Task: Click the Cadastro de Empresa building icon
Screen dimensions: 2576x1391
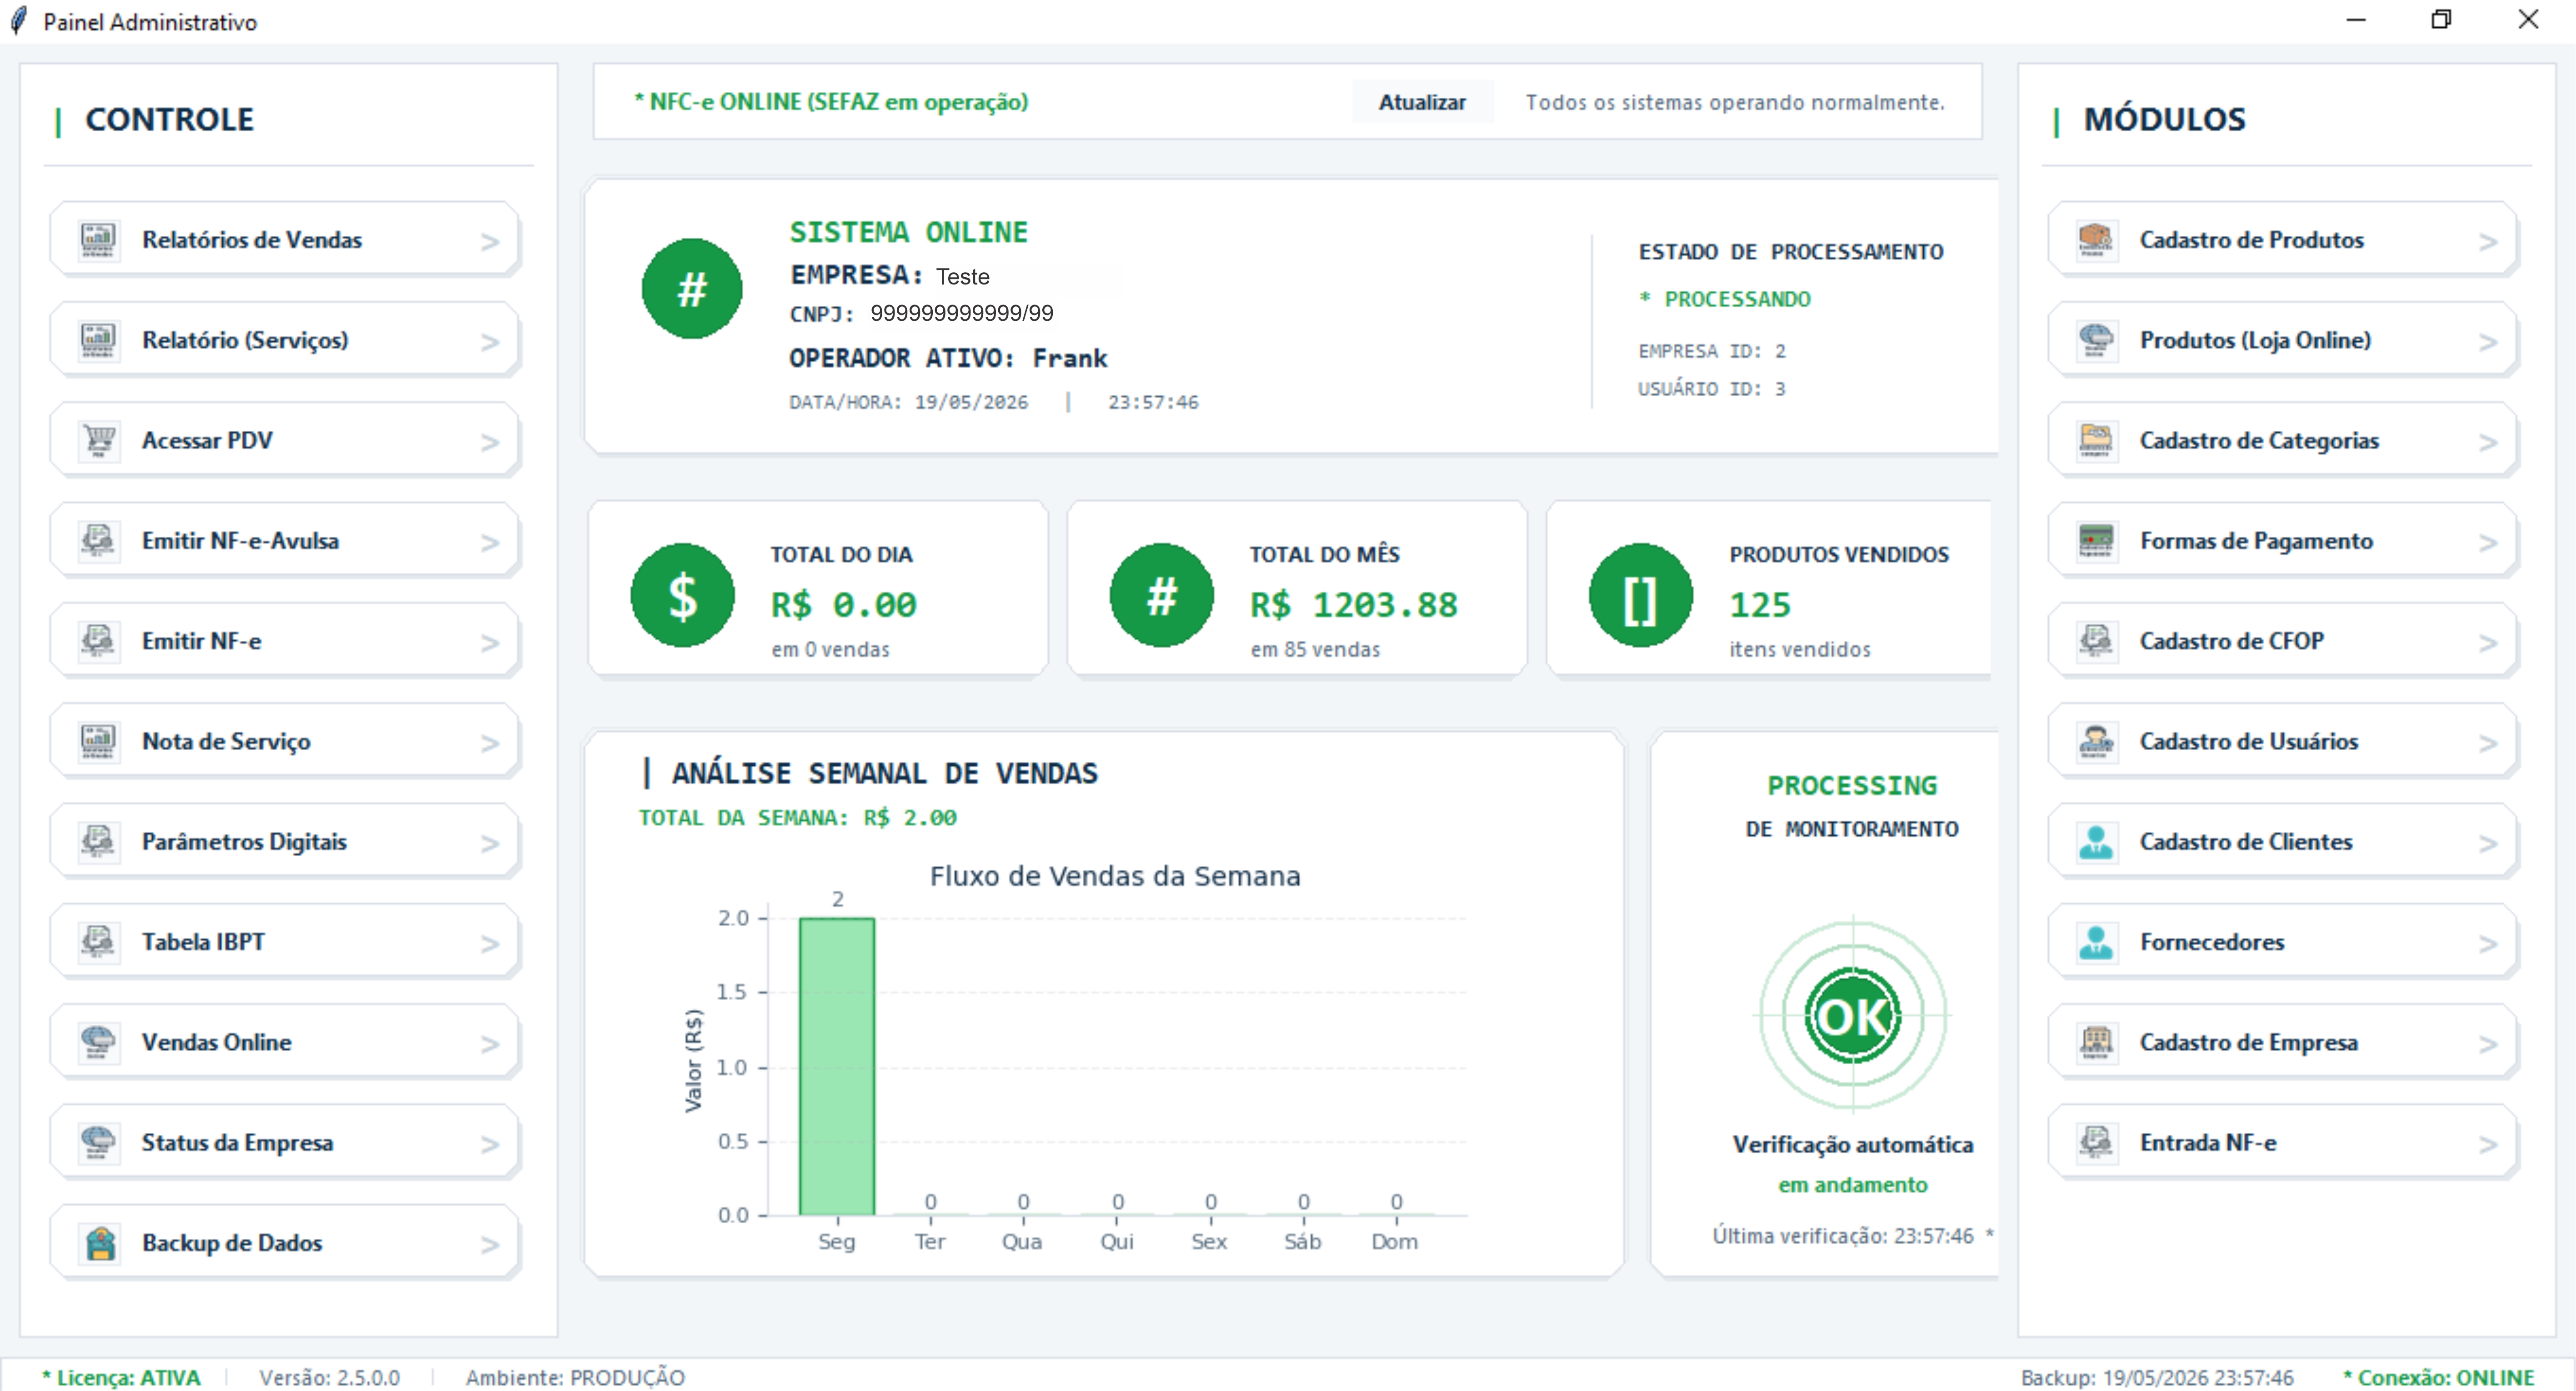Action: coord(2096,1042)
